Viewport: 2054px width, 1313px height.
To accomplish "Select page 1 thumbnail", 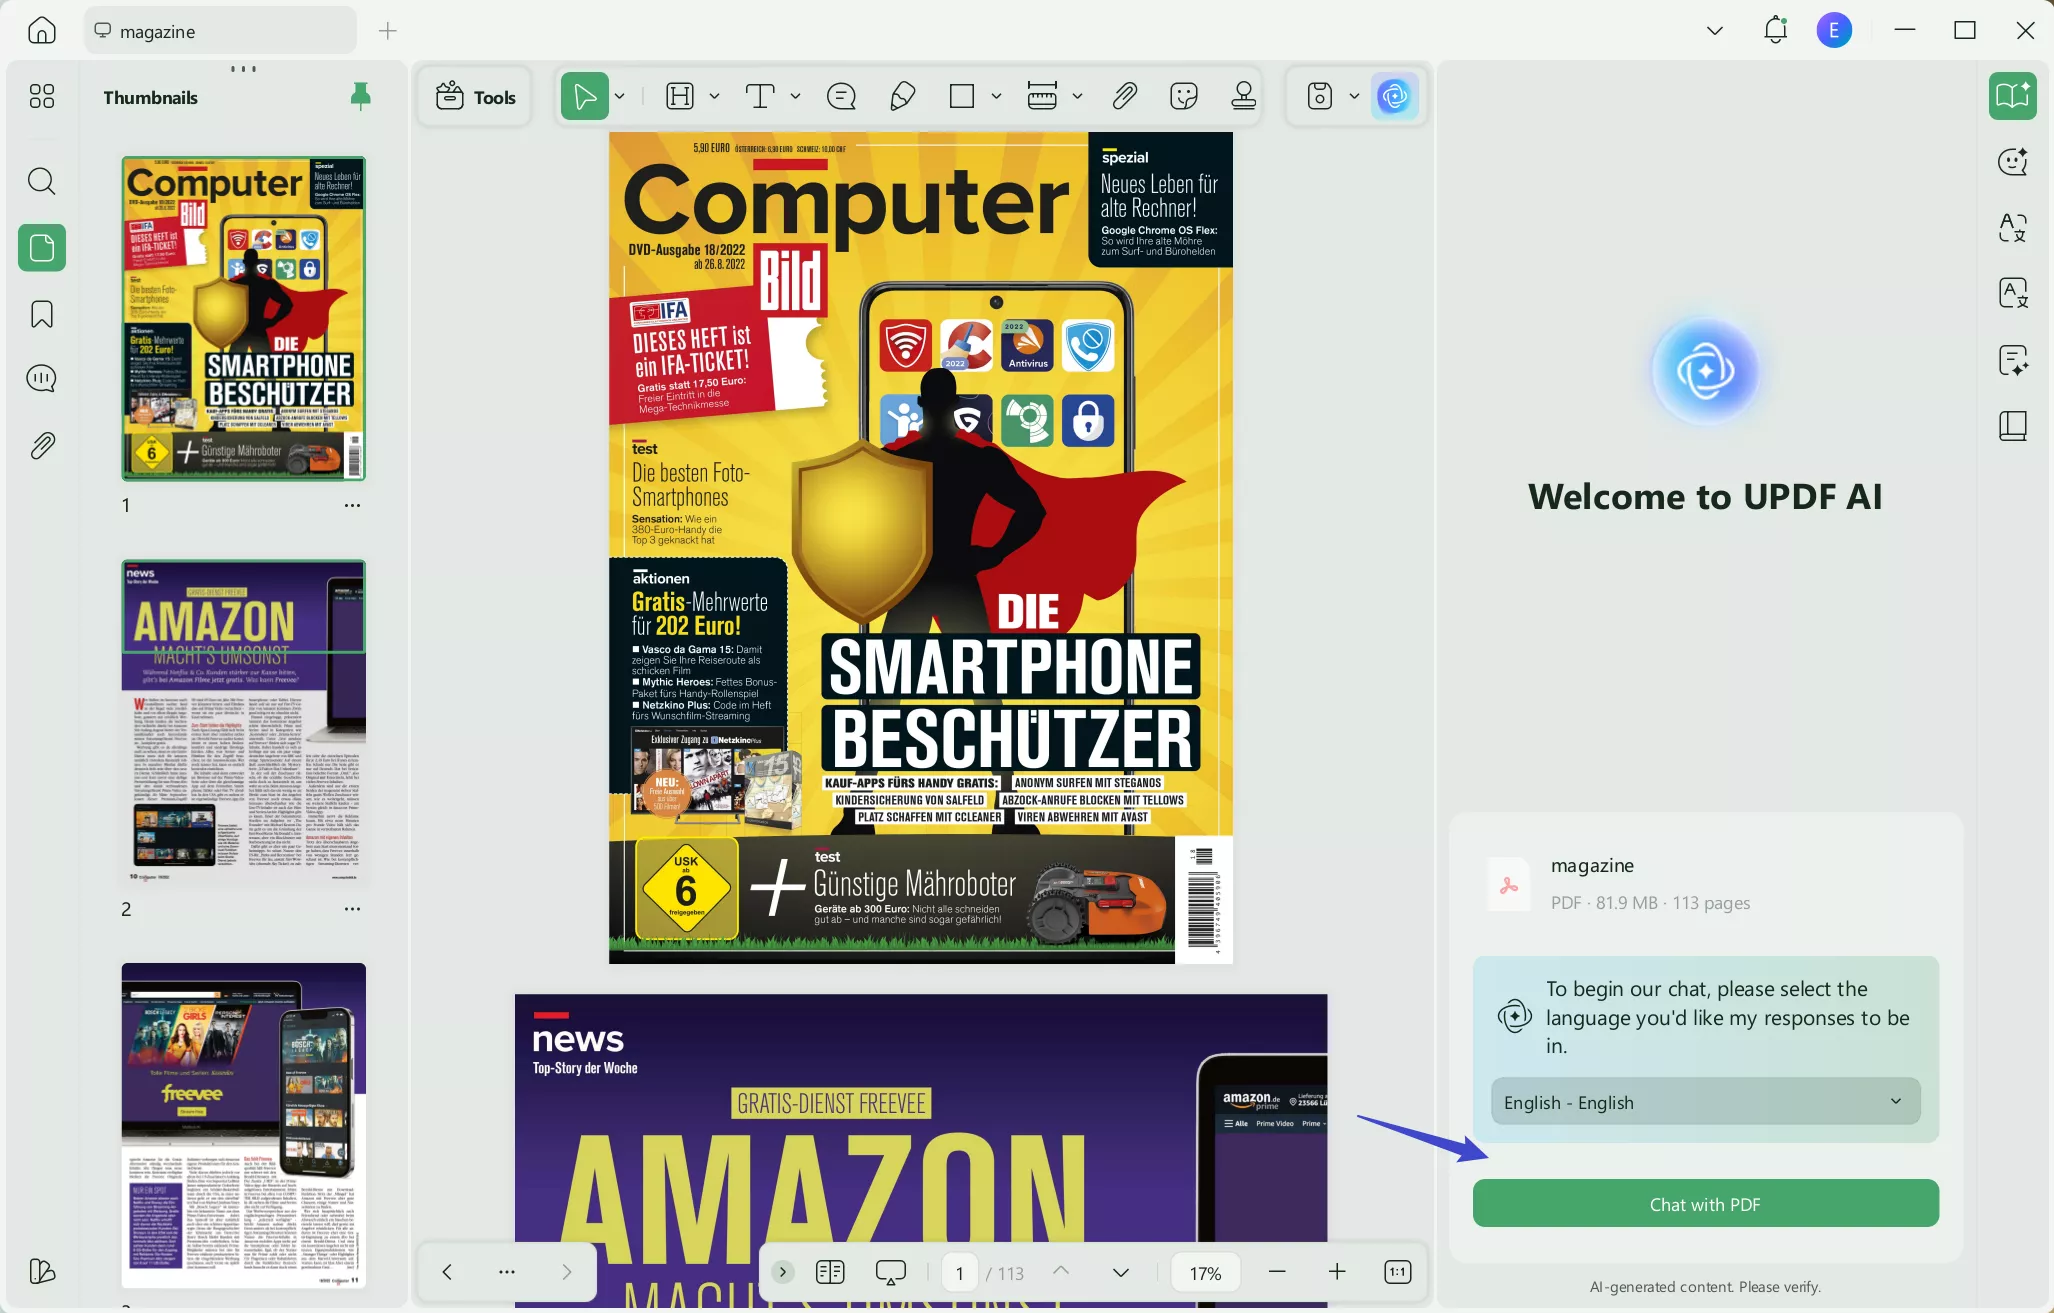I will pyautogui.click(x=244, y=319).
